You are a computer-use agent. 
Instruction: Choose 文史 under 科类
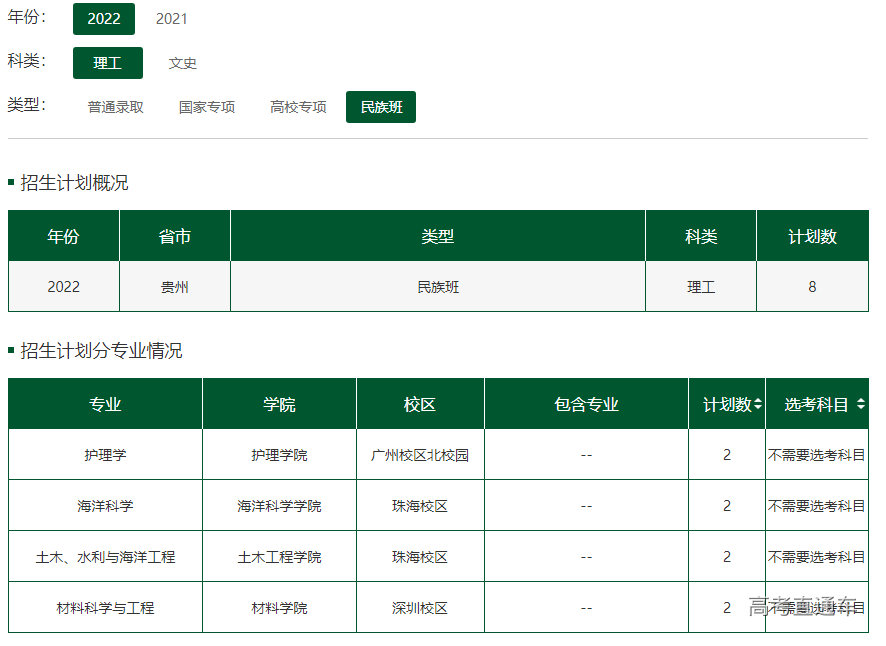click(x=182, y=63)
